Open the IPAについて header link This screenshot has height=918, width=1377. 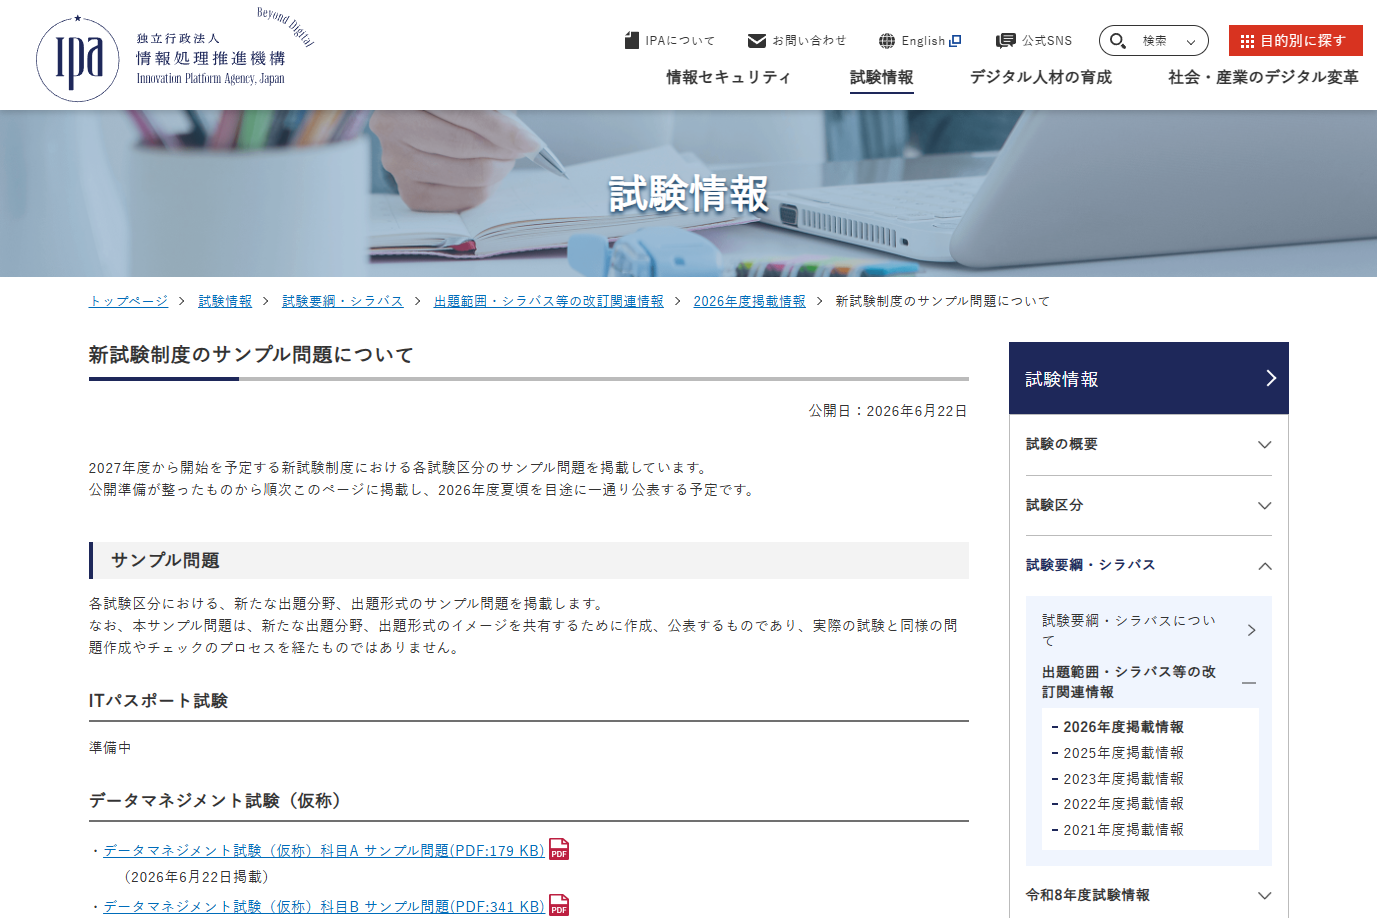pyautogui.click(x=670, y=41)
